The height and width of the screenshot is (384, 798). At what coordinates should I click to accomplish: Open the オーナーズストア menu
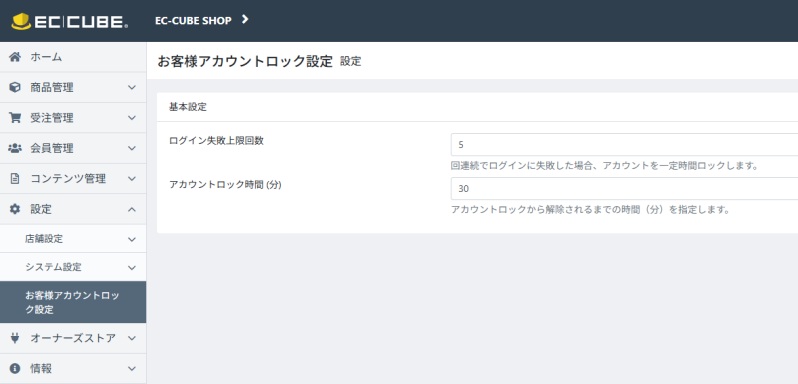pos(73,338)
